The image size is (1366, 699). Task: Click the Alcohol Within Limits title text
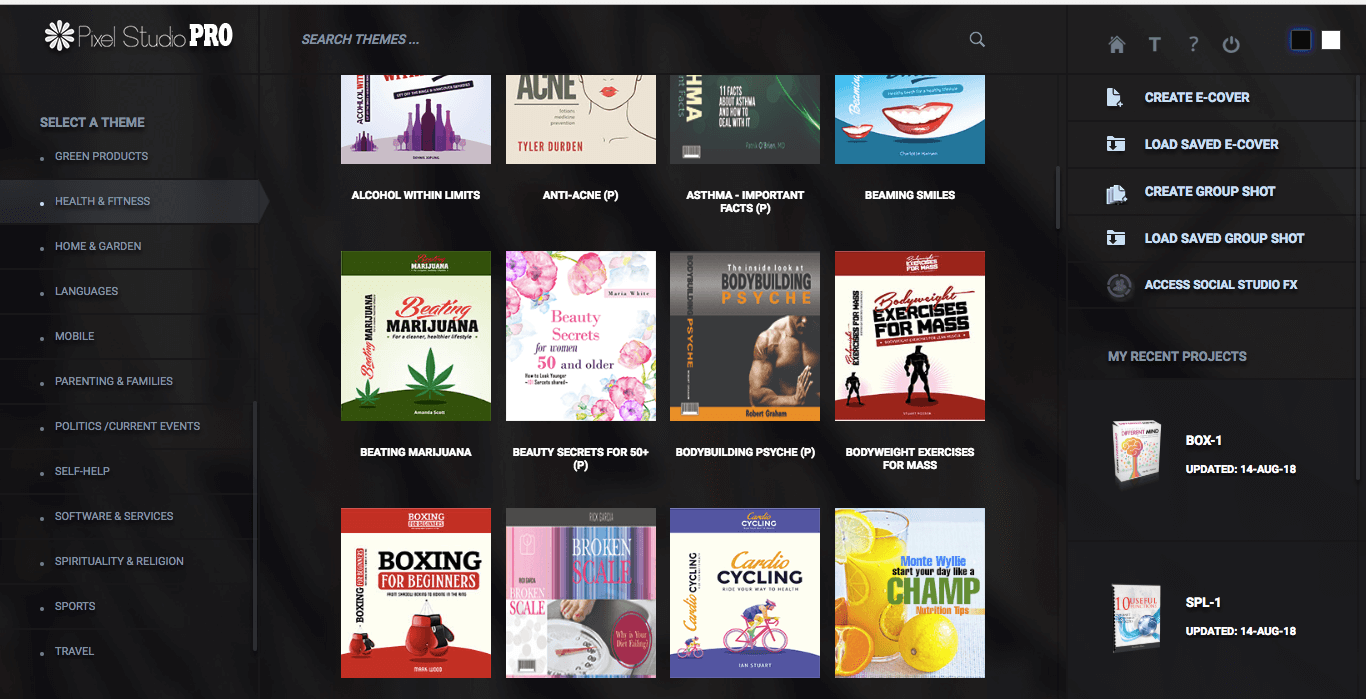[416, 195]
